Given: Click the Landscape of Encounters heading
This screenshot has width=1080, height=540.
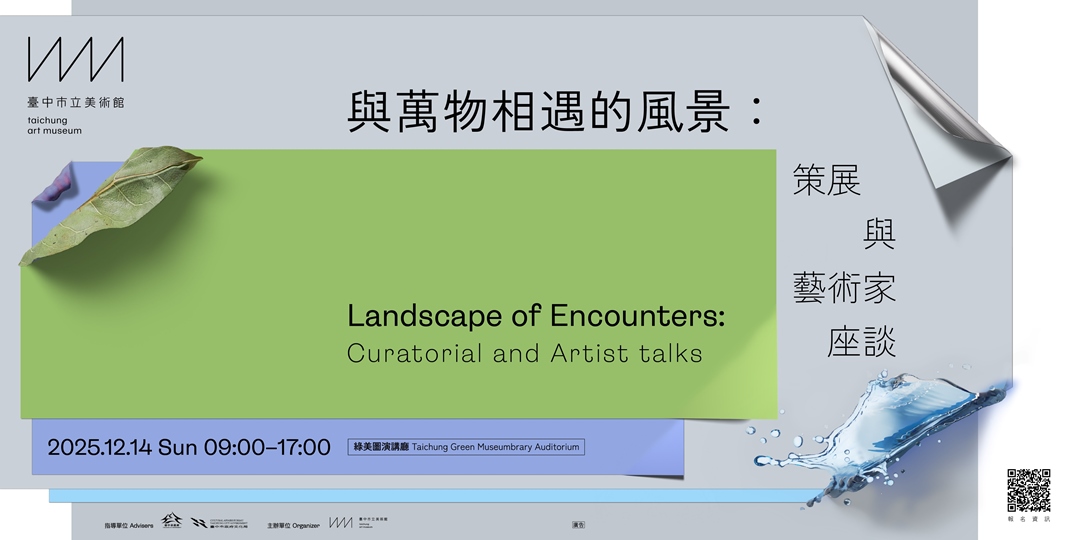Looking at the screenshot, I should click(535, 317).
